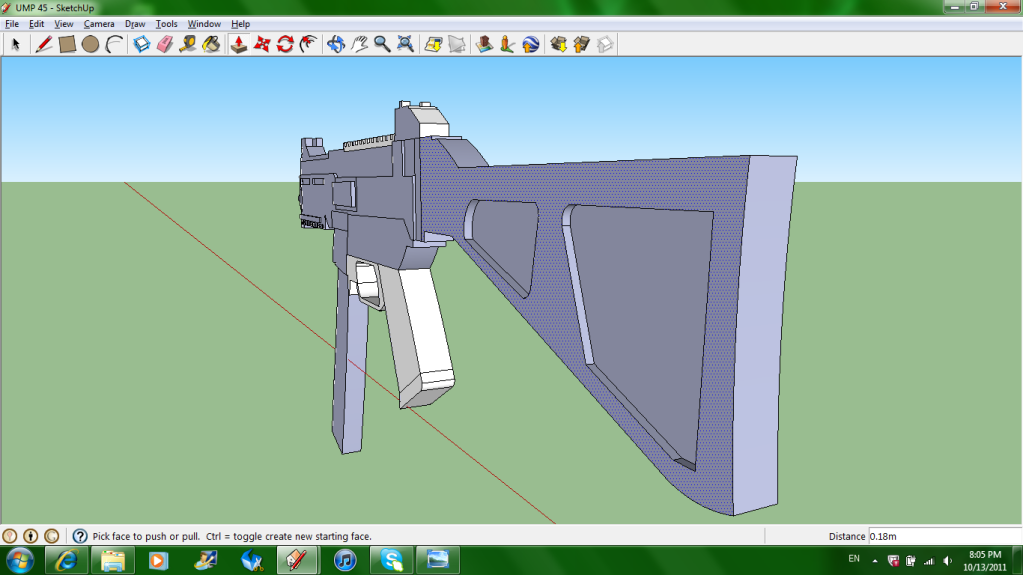Click the geo-location status bar icon
This screenshot has height=575, width=1023.
(x=10, y=536)
